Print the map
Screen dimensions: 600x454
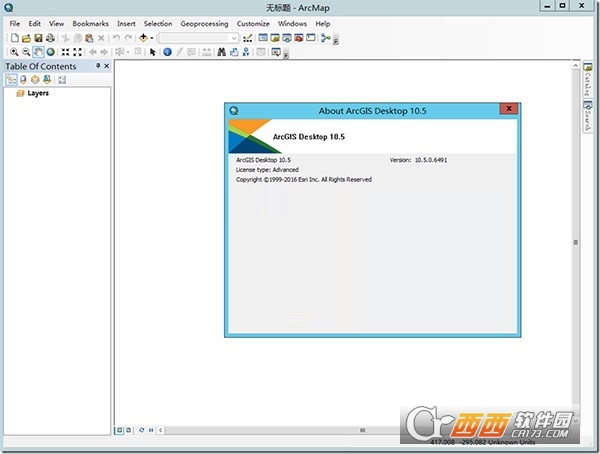[x=50, y=38]
